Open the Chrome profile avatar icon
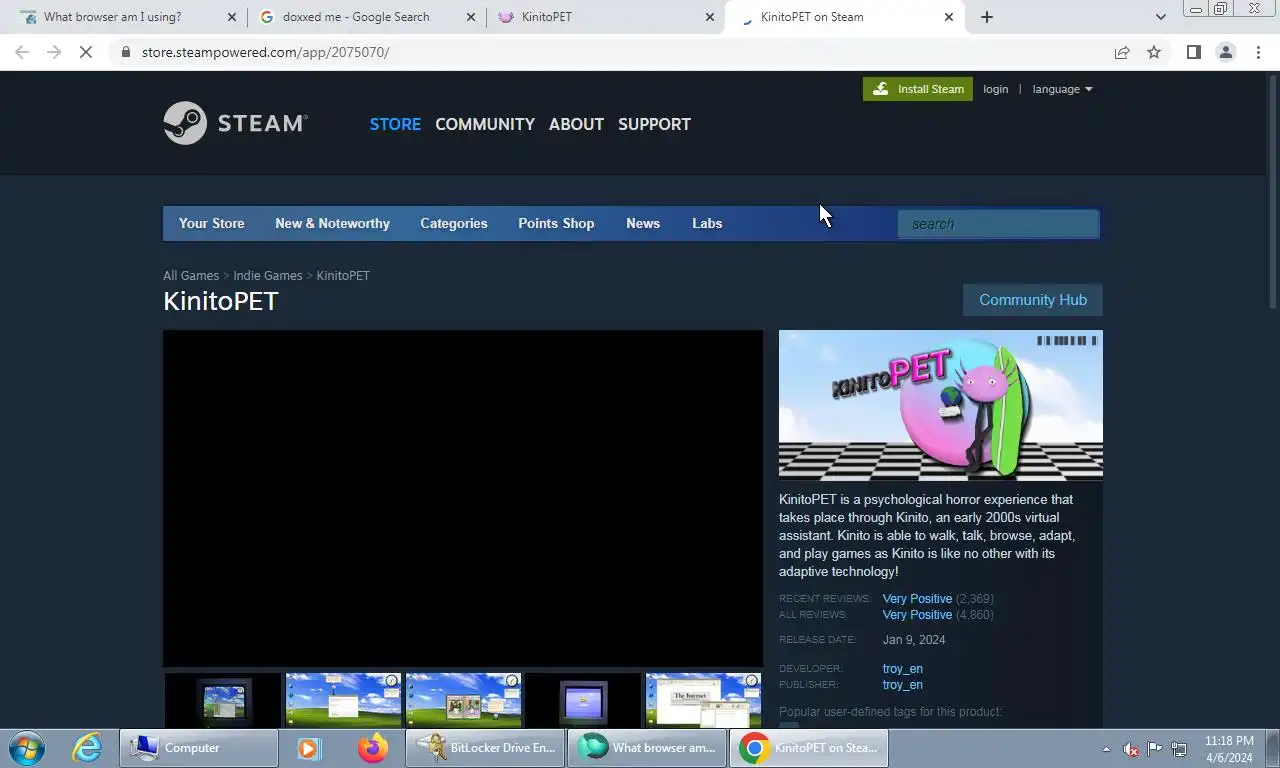Screen dimensions: 1280x768 1225,52
